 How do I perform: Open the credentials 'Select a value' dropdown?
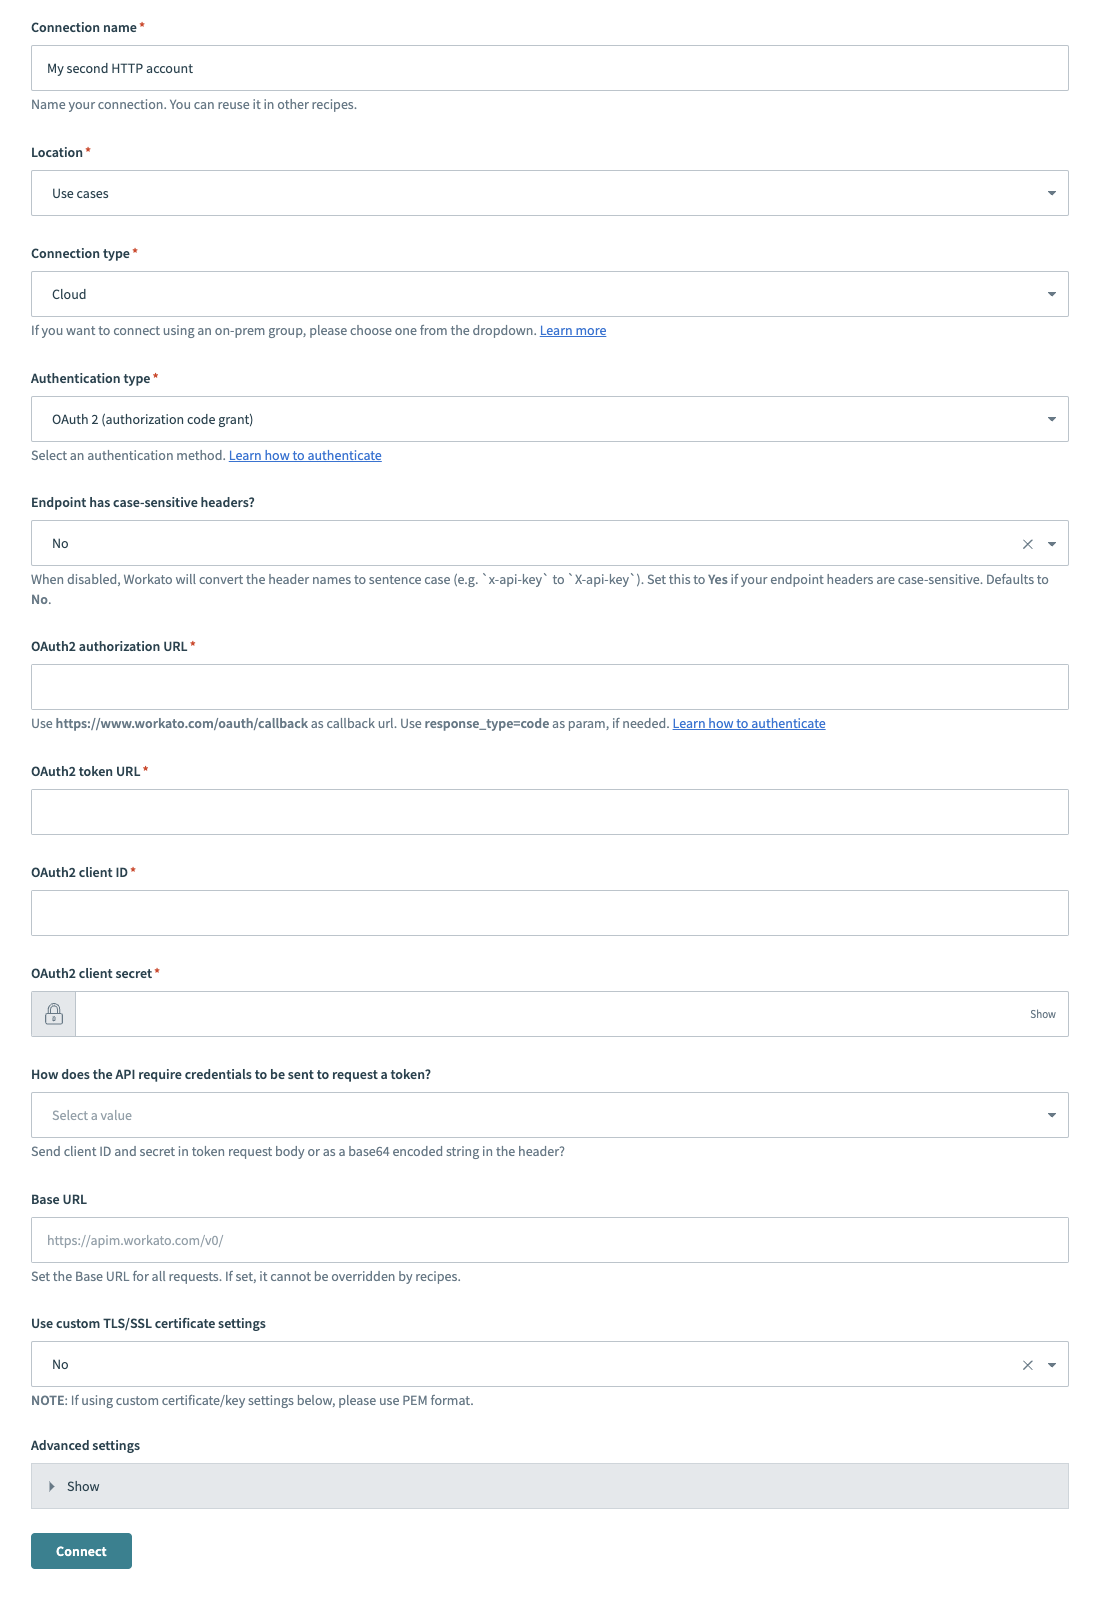pos(550,1114)
